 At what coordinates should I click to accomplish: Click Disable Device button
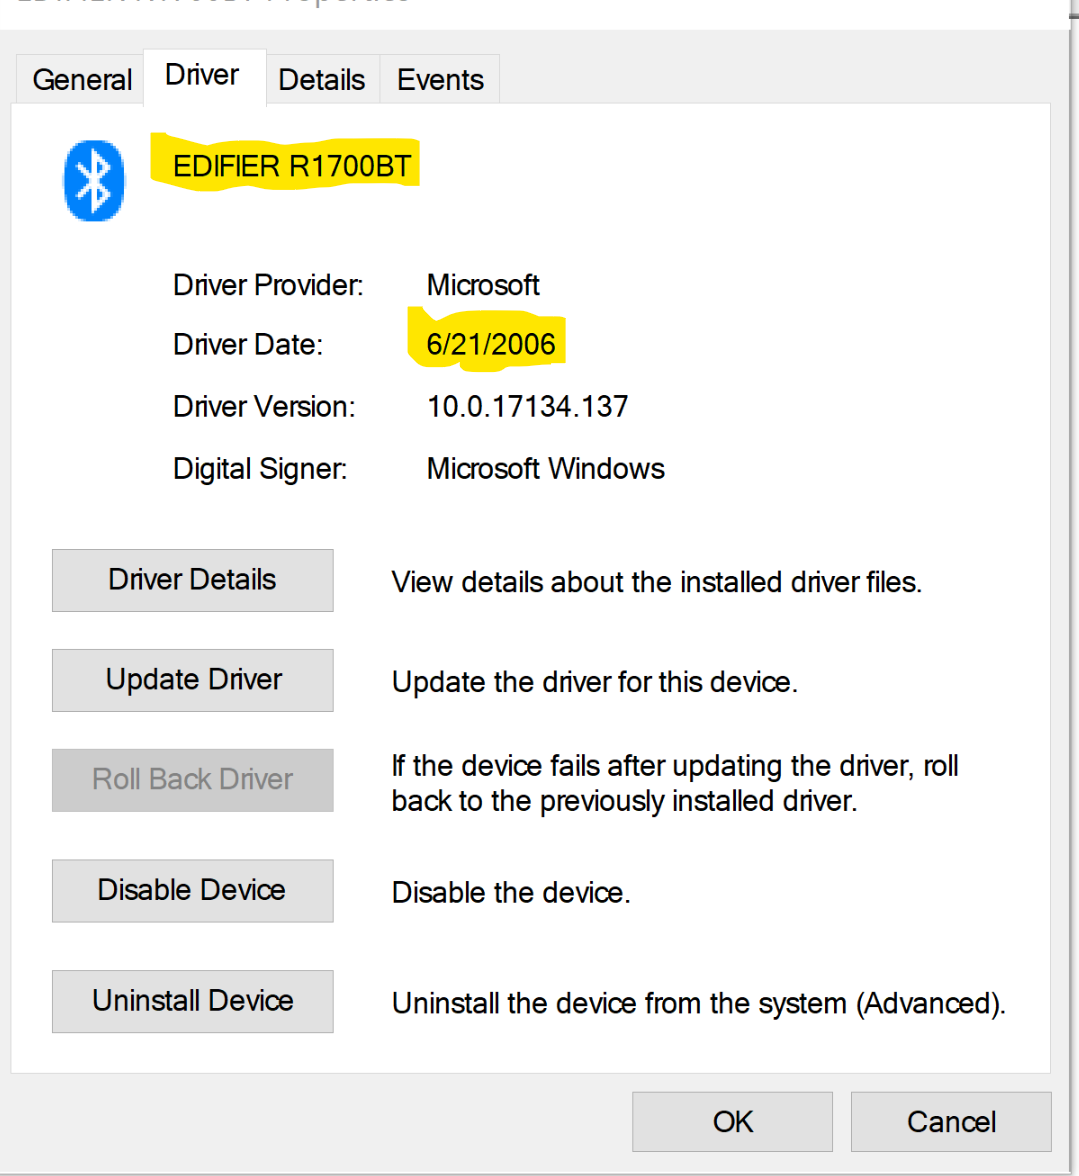193,891
